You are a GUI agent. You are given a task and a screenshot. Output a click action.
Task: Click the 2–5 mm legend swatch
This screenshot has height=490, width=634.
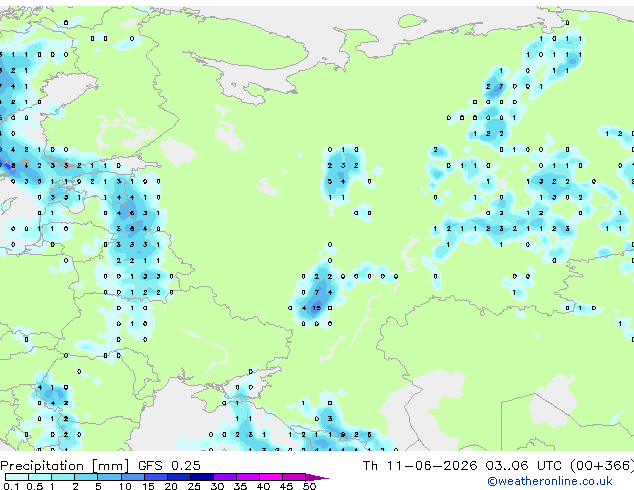tap(86, 477)
